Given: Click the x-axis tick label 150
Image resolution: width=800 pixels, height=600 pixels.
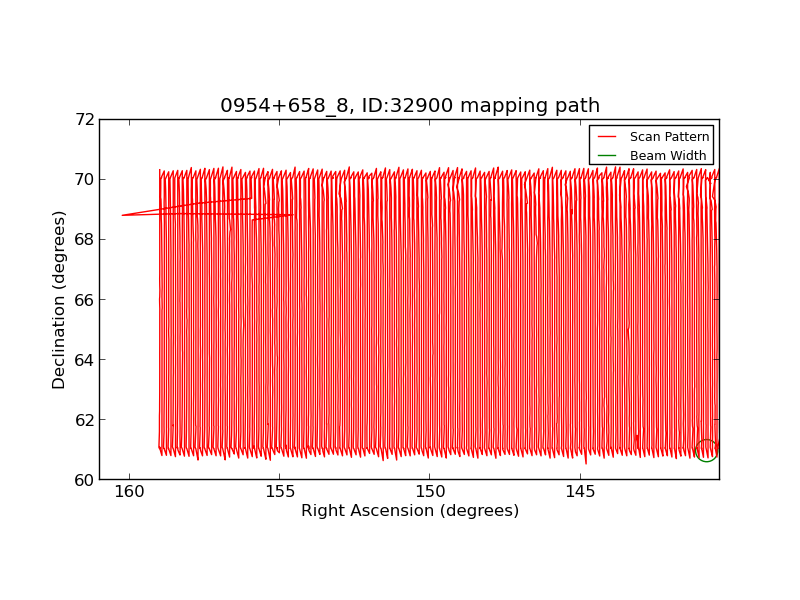Looking at the screenshot, I should [x=430, y=492].
